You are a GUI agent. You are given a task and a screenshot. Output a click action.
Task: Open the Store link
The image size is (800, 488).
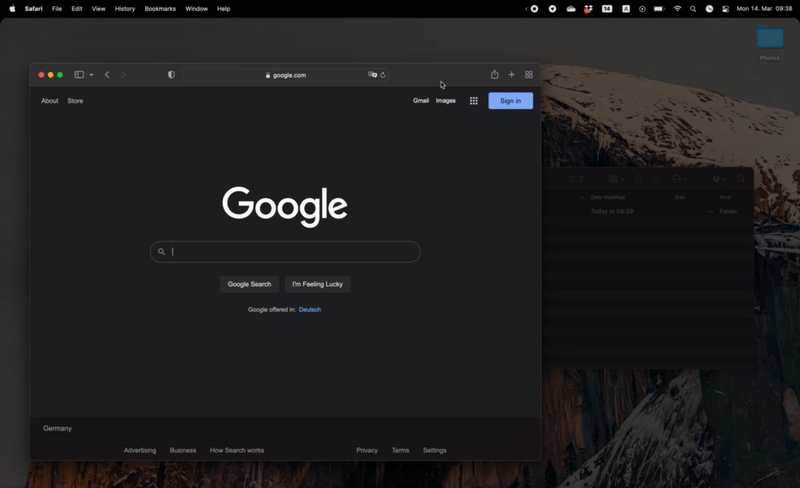(x=75, y=101)
